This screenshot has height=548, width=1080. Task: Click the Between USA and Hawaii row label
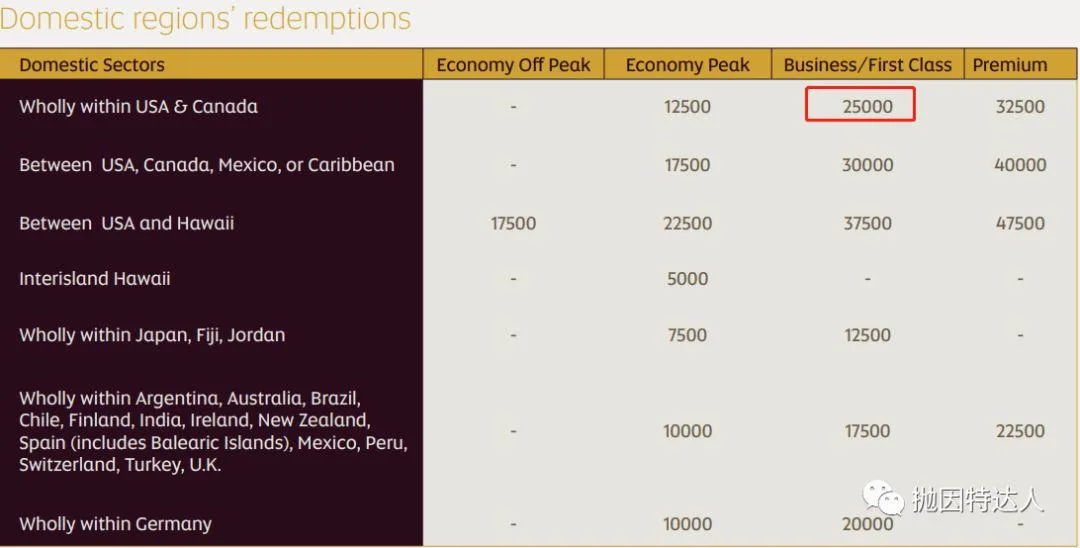(126, 223)
